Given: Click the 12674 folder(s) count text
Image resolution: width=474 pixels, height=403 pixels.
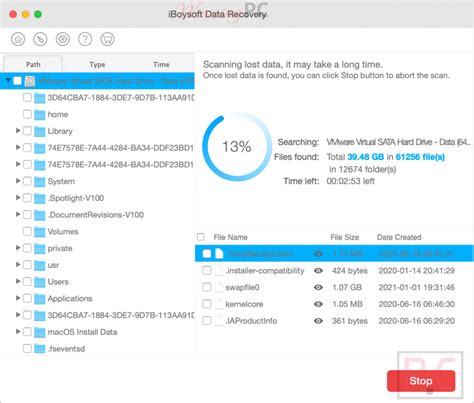Looking at the screenshot, I should point(363,169).
